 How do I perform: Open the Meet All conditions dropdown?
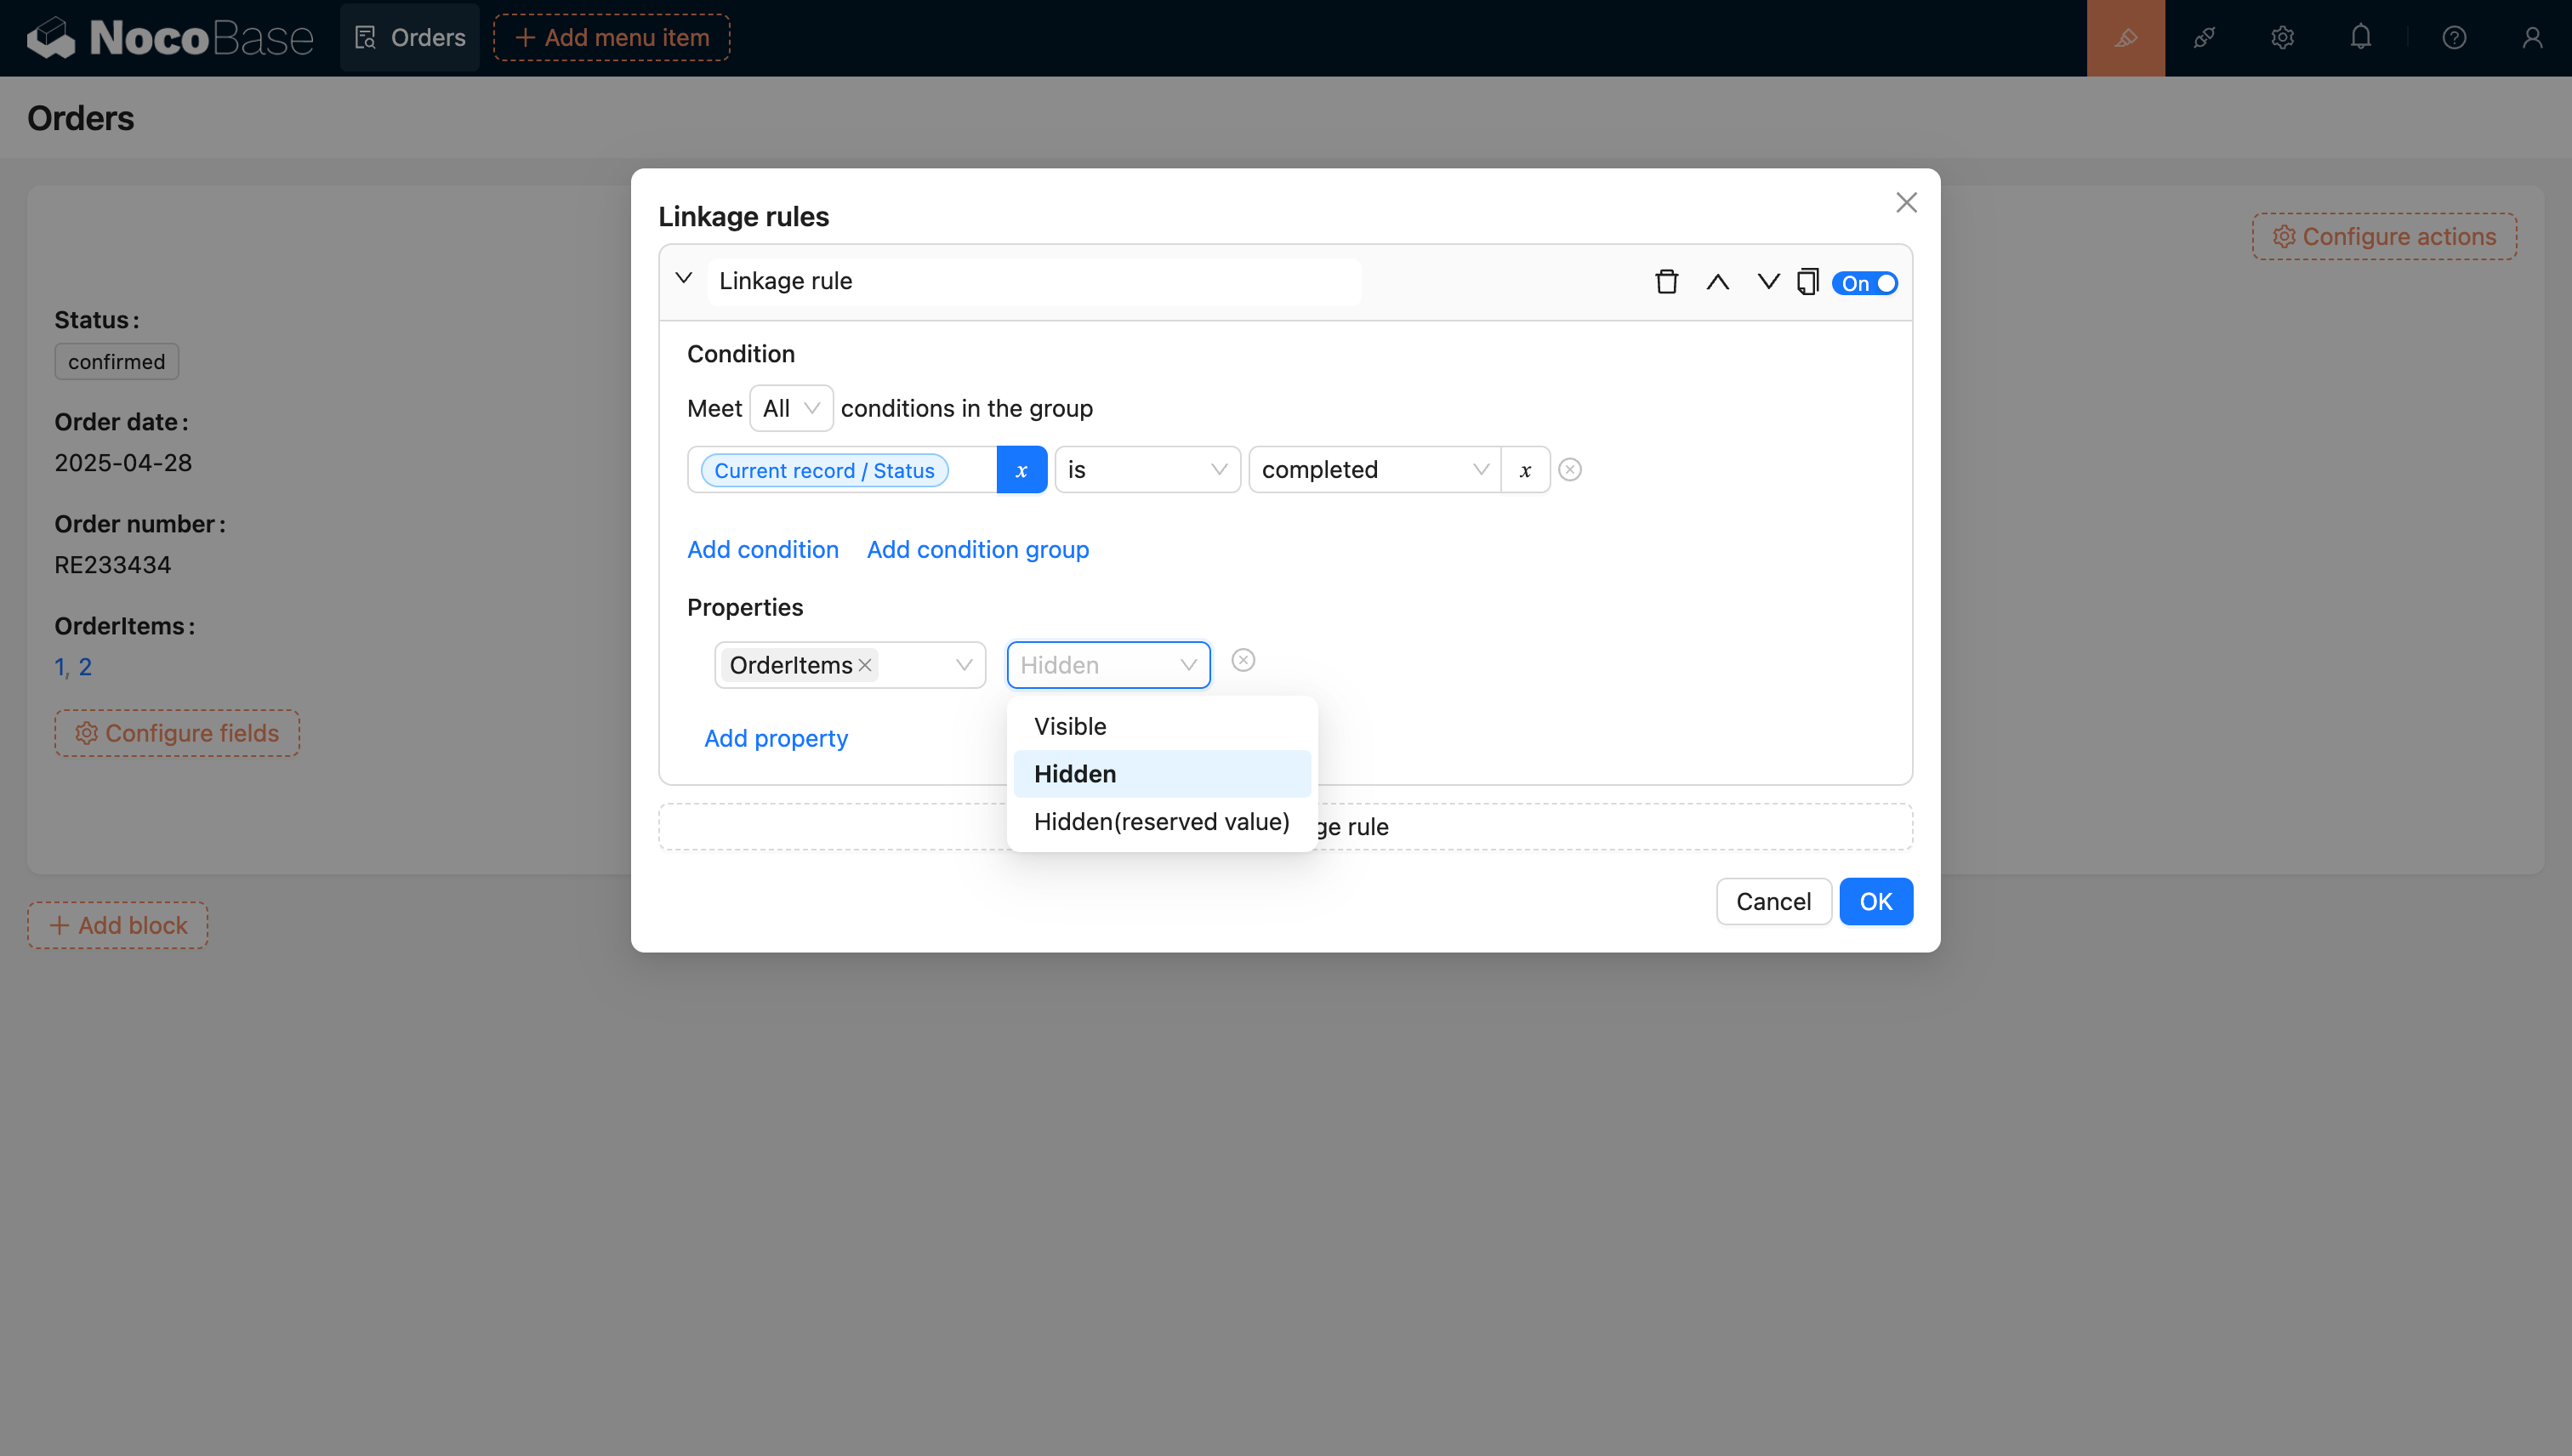click(x=791, y=408)
